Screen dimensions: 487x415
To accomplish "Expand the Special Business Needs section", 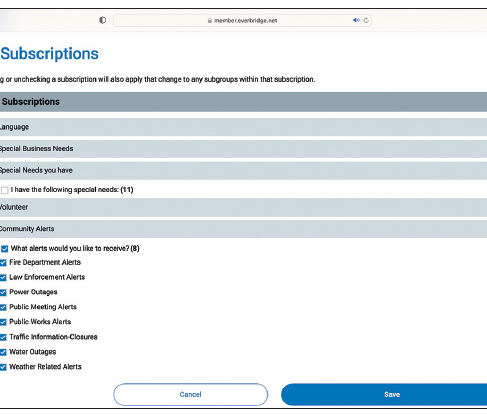I will coord(243,149).
